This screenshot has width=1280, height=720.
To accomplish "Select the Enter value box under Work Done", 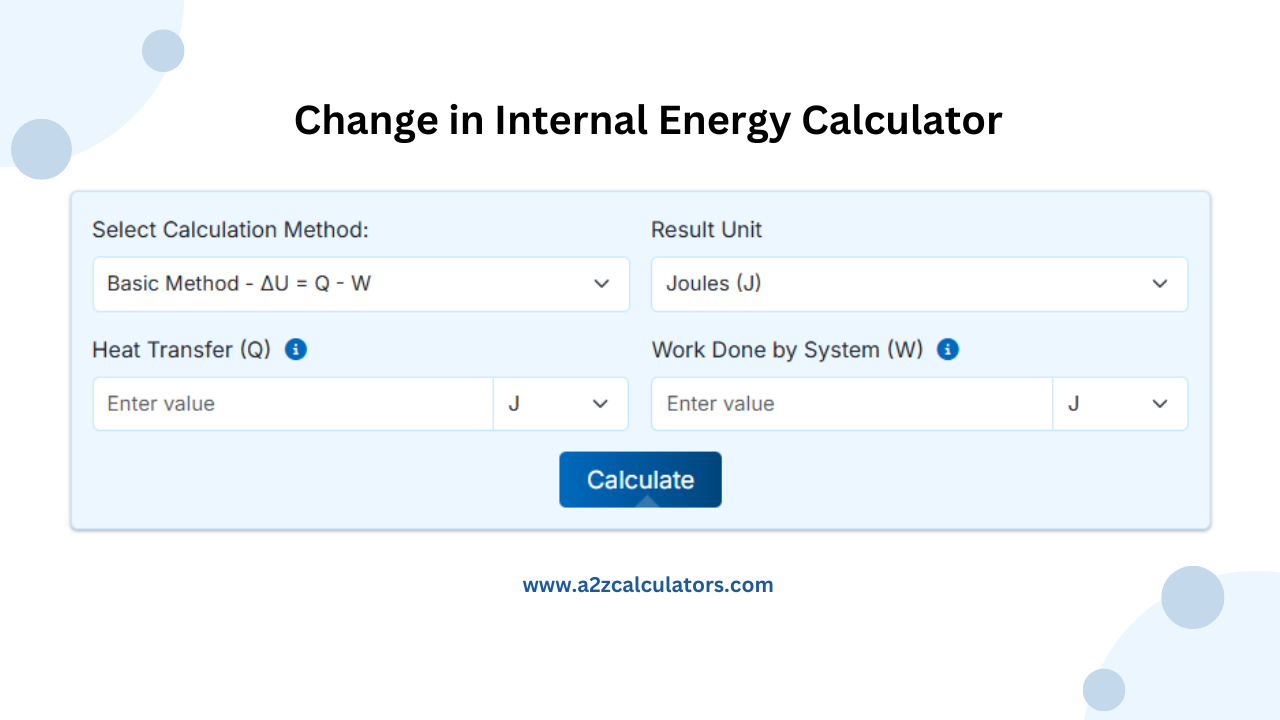I will [x=850, y=404].
